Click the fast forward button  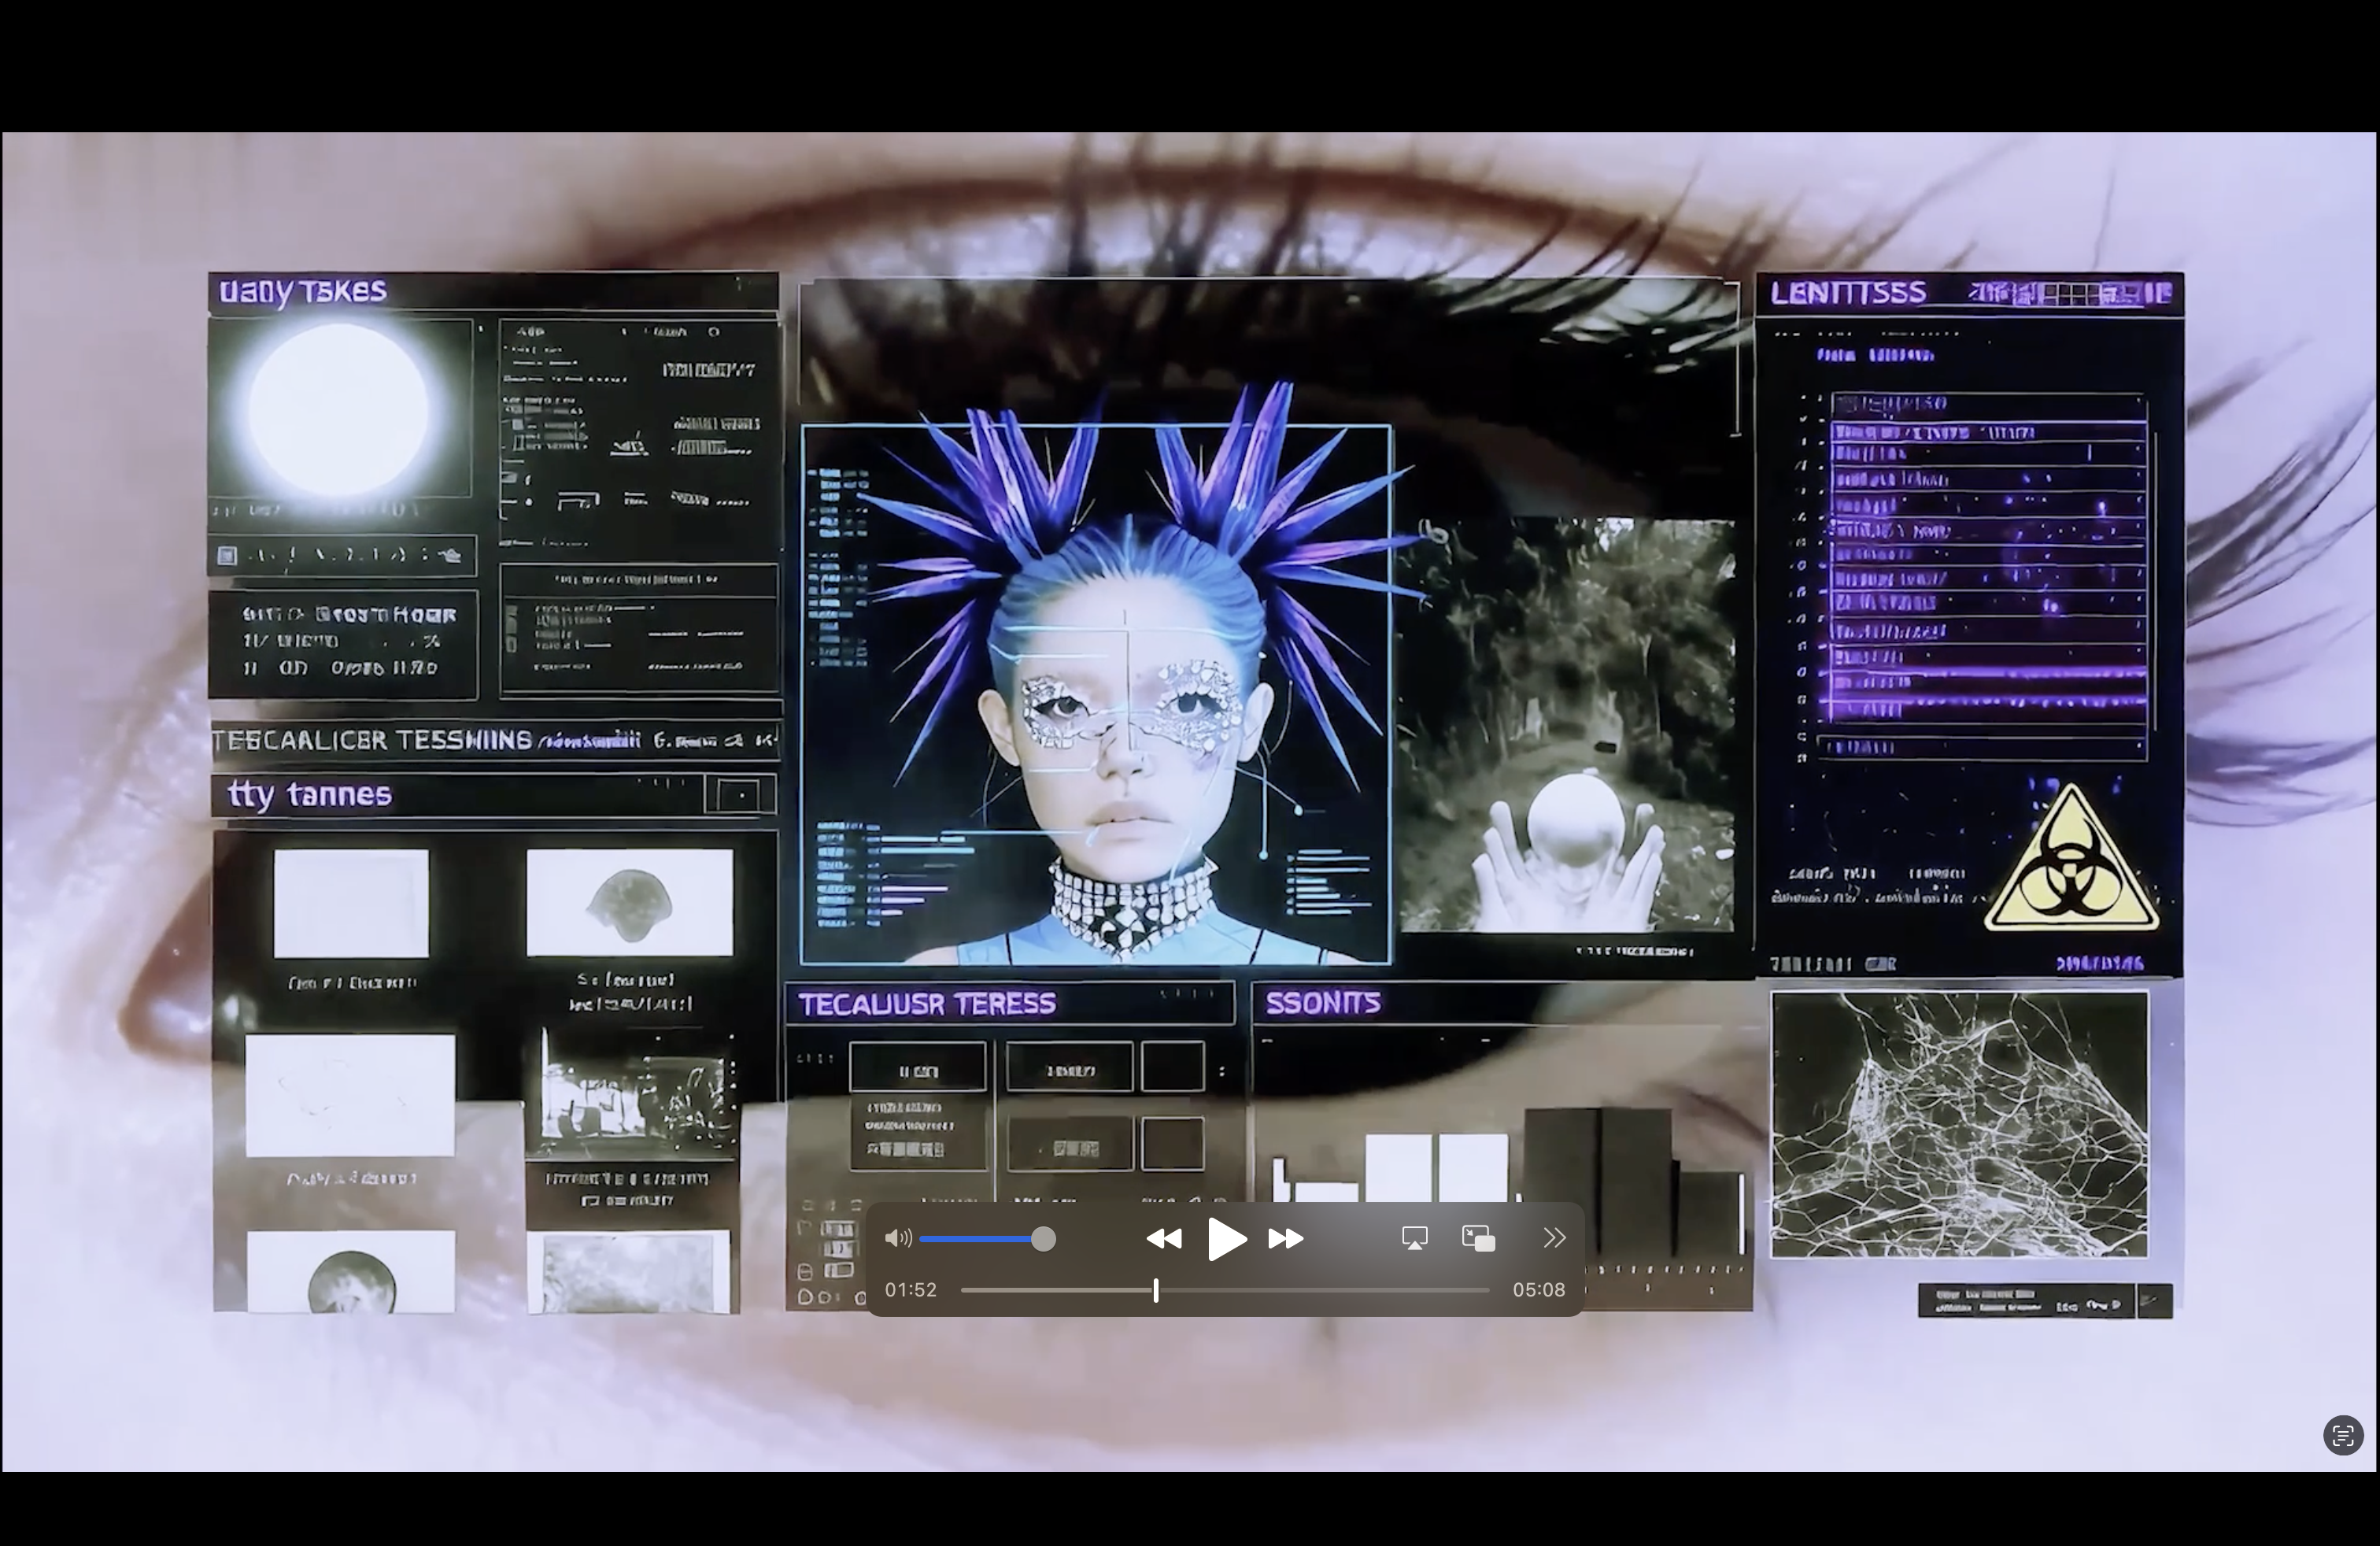coord(1285,1239)
